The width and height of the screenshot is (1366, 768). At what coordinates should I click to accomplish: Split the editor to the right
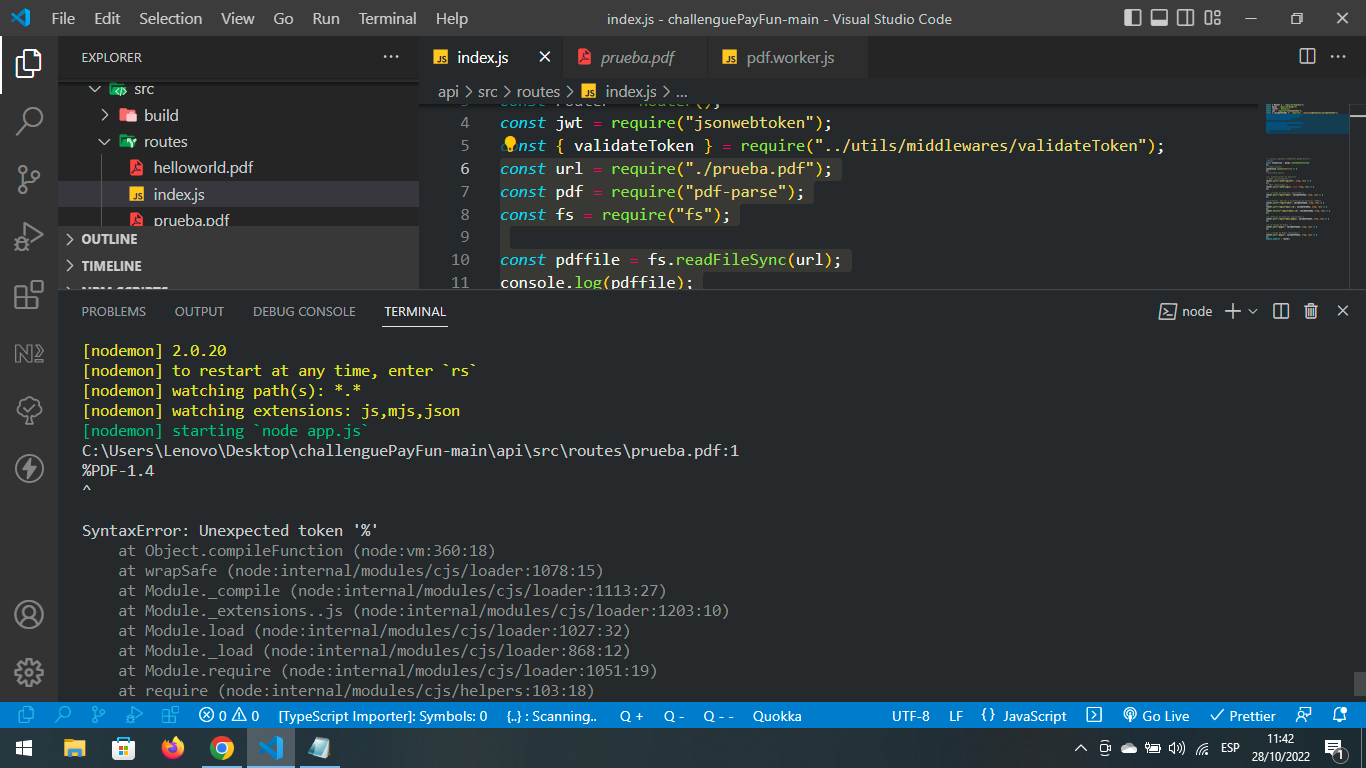point(1307,57)
